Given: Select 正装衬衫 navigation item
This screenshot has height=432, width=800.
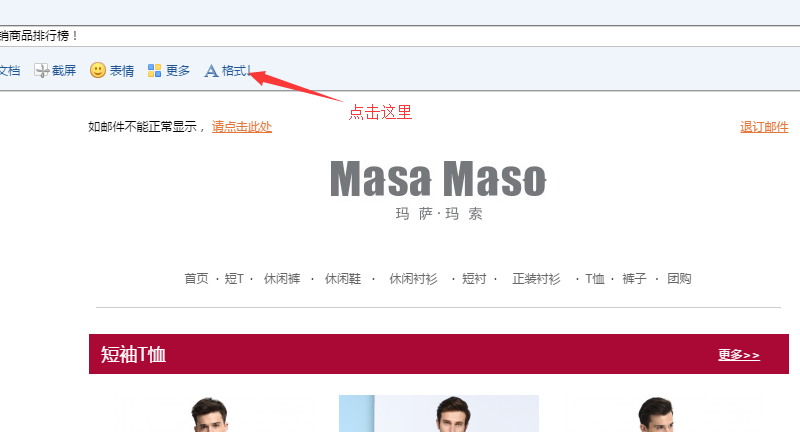Looking at the screenshot, I should point(536,278).
